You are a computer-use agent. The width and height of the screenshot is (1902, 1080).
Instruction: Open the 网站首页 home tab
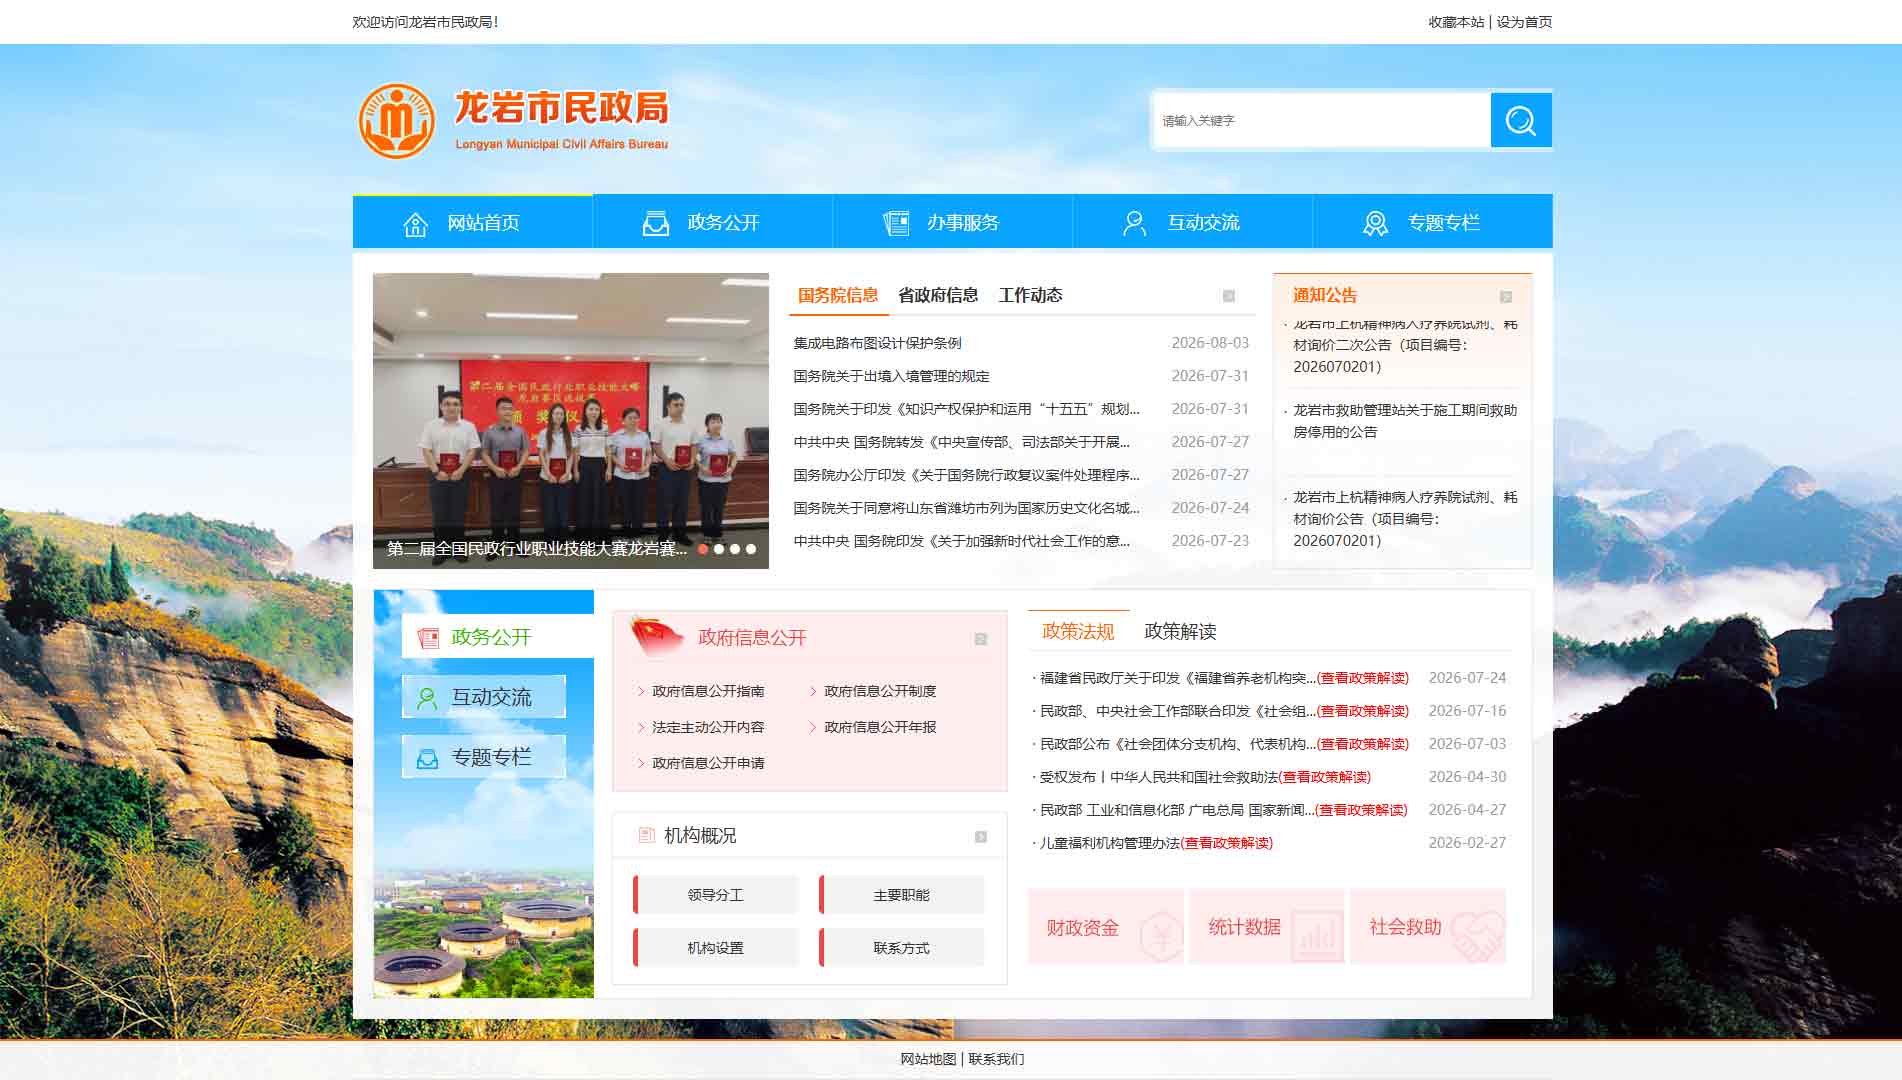pyautogui.click(x=472, y=222)
